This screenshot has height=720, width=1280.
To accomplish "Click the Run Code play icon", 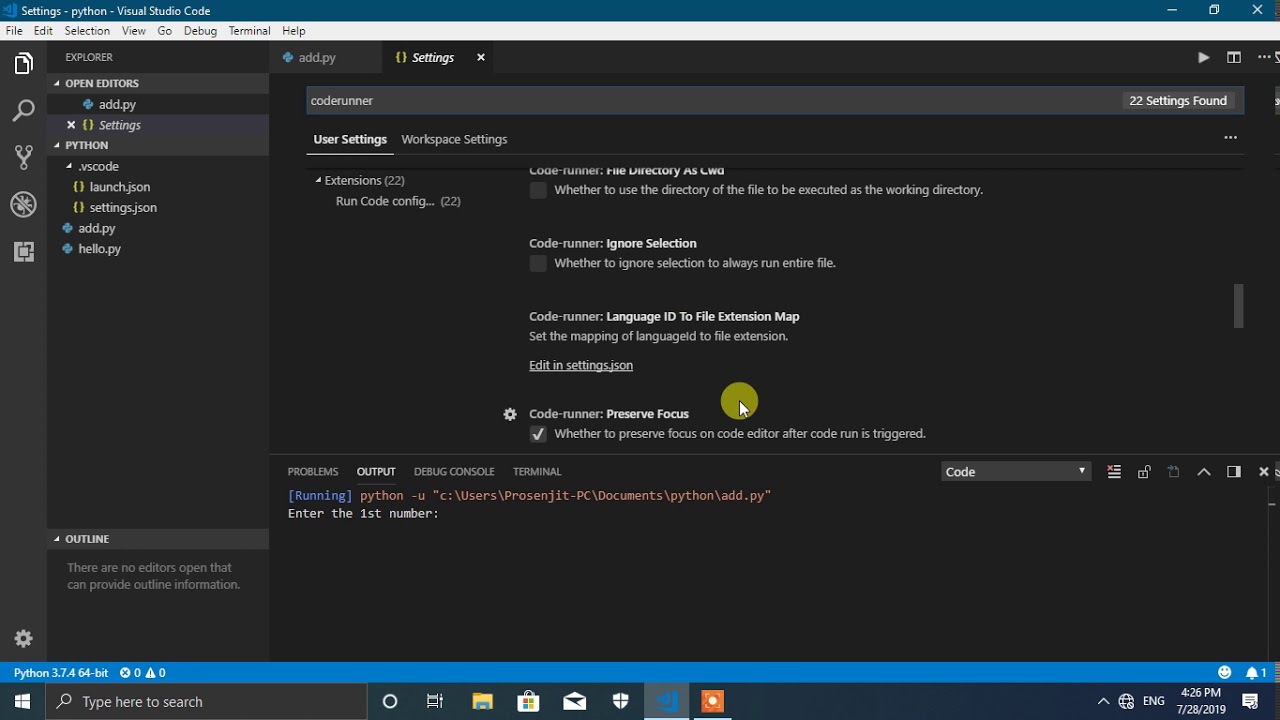I will (1203, 58).
